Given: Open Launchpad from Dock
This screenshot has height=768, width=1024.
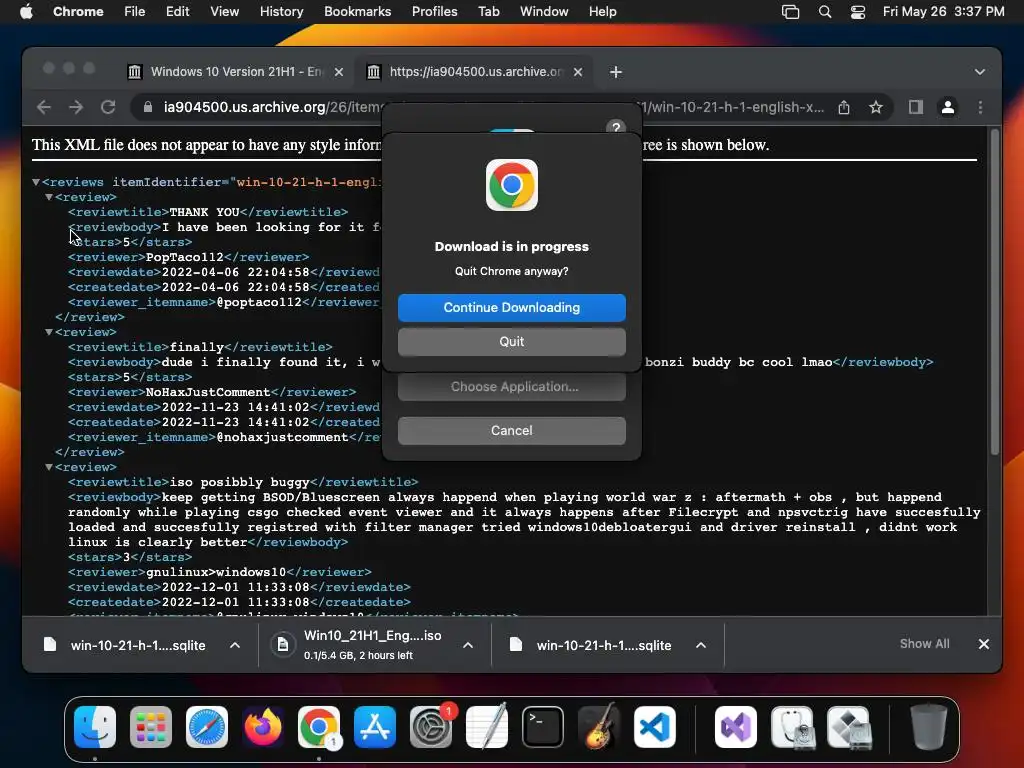Looking at the screenshot, I should click(151, 727).
